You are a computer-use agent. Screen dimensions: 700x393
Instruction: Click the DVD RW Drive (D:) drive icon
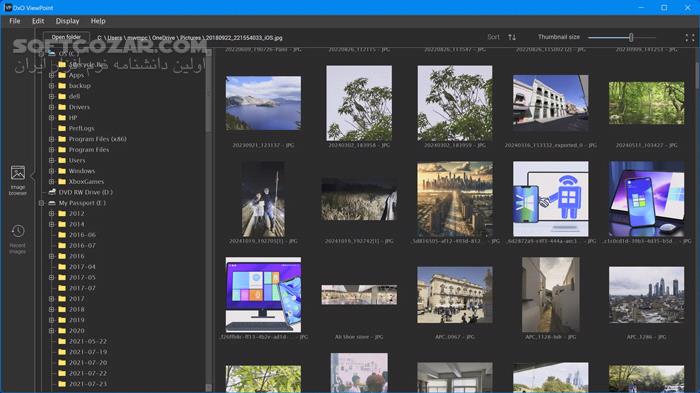click(52, 192)
